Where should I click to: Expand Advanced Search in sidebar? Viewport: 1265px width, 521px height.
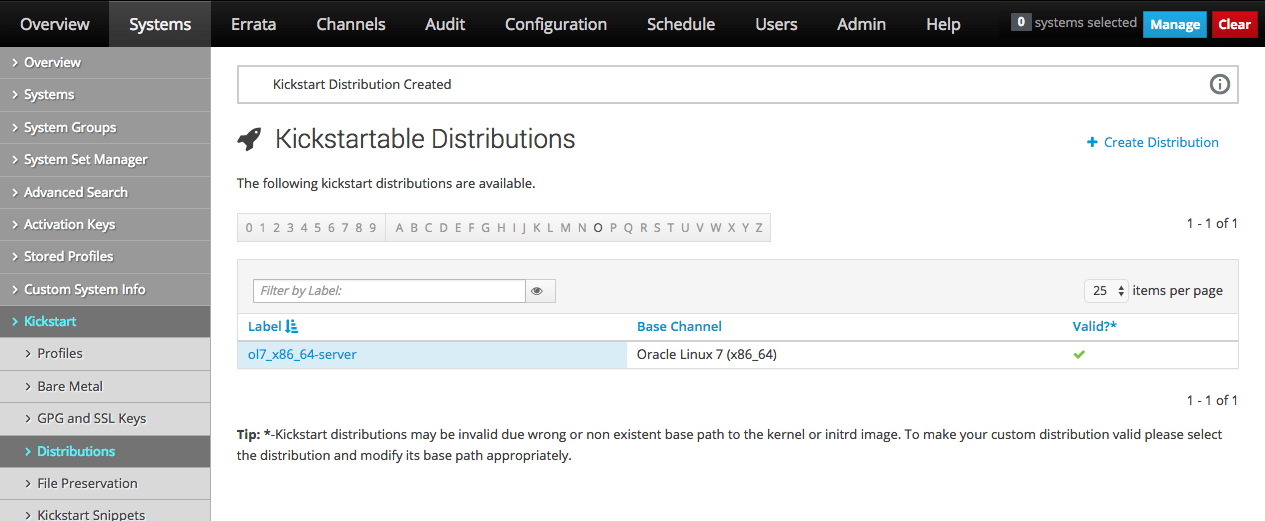[x=105, y=192]
